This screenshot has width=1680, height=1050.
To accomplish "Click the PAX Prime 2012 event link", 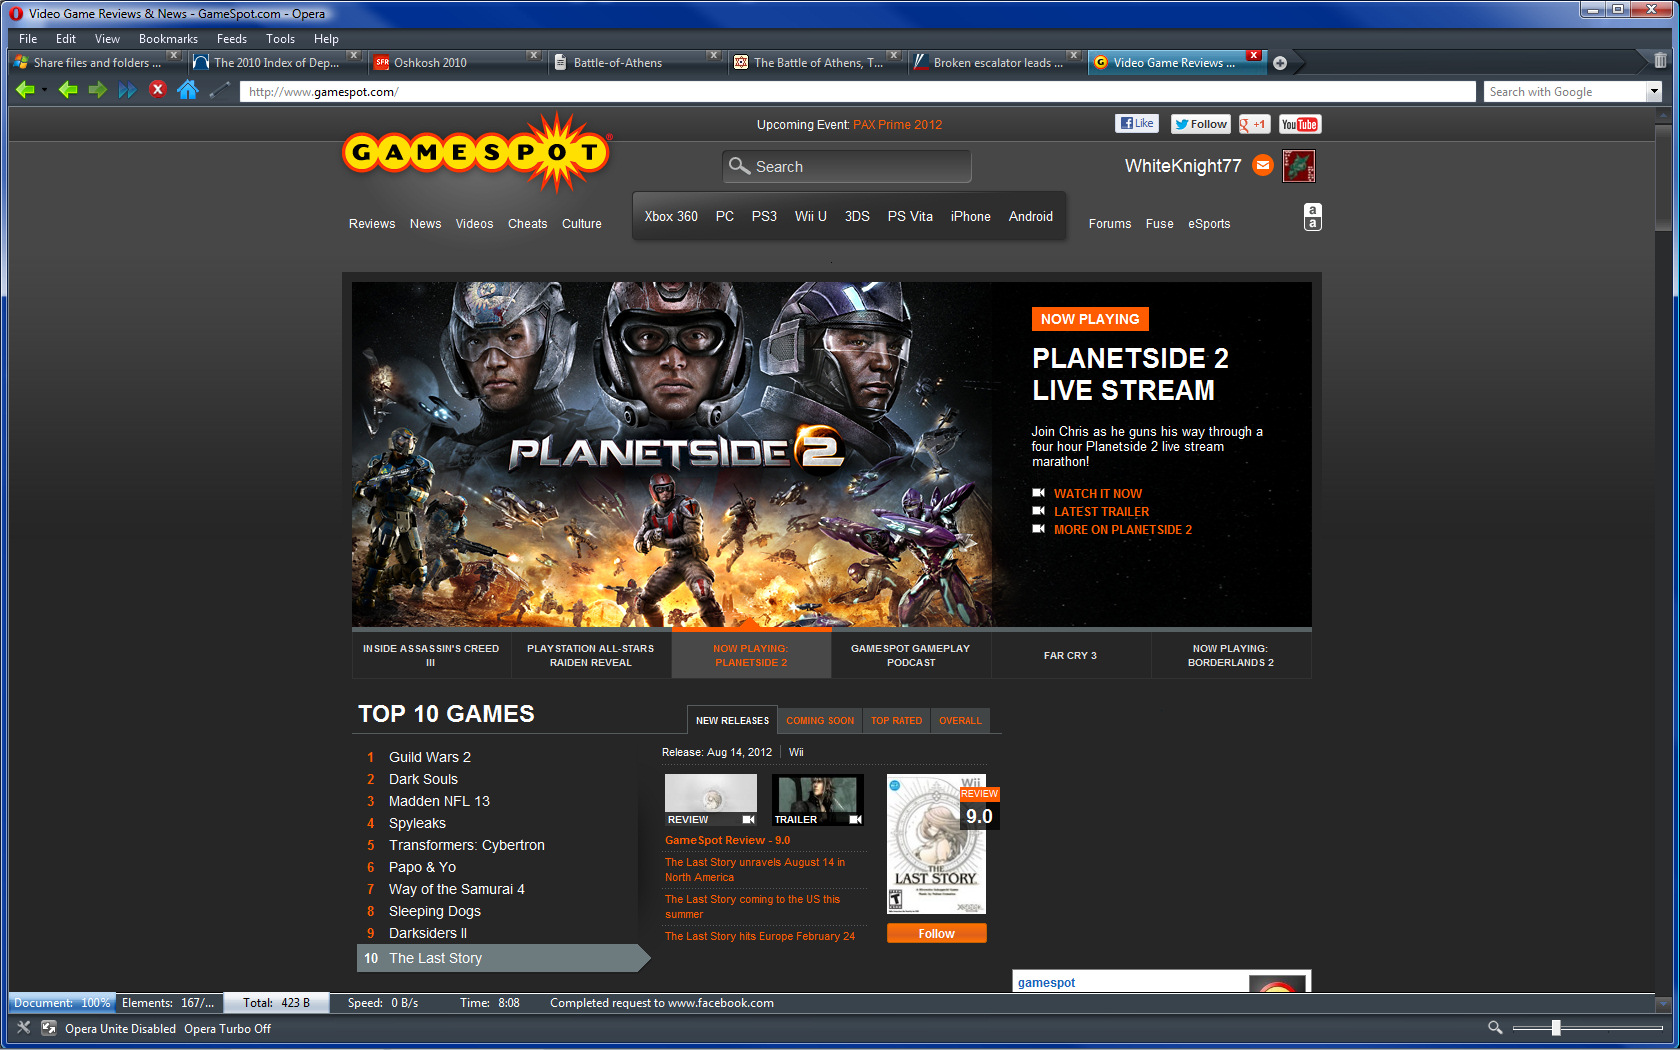I will [x=898, y=125].
